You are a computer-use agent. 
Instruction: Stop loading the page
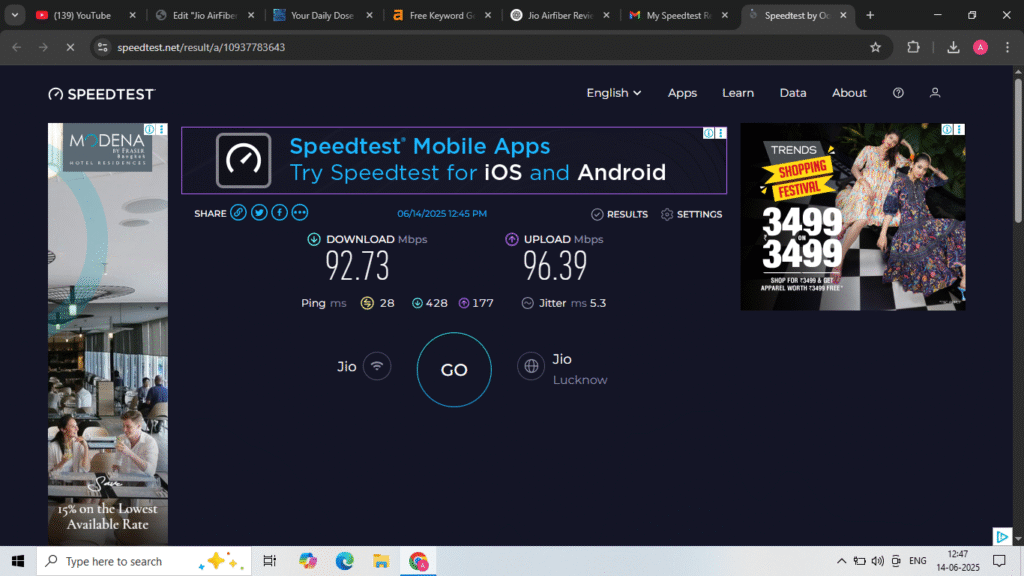pos(70,47)
